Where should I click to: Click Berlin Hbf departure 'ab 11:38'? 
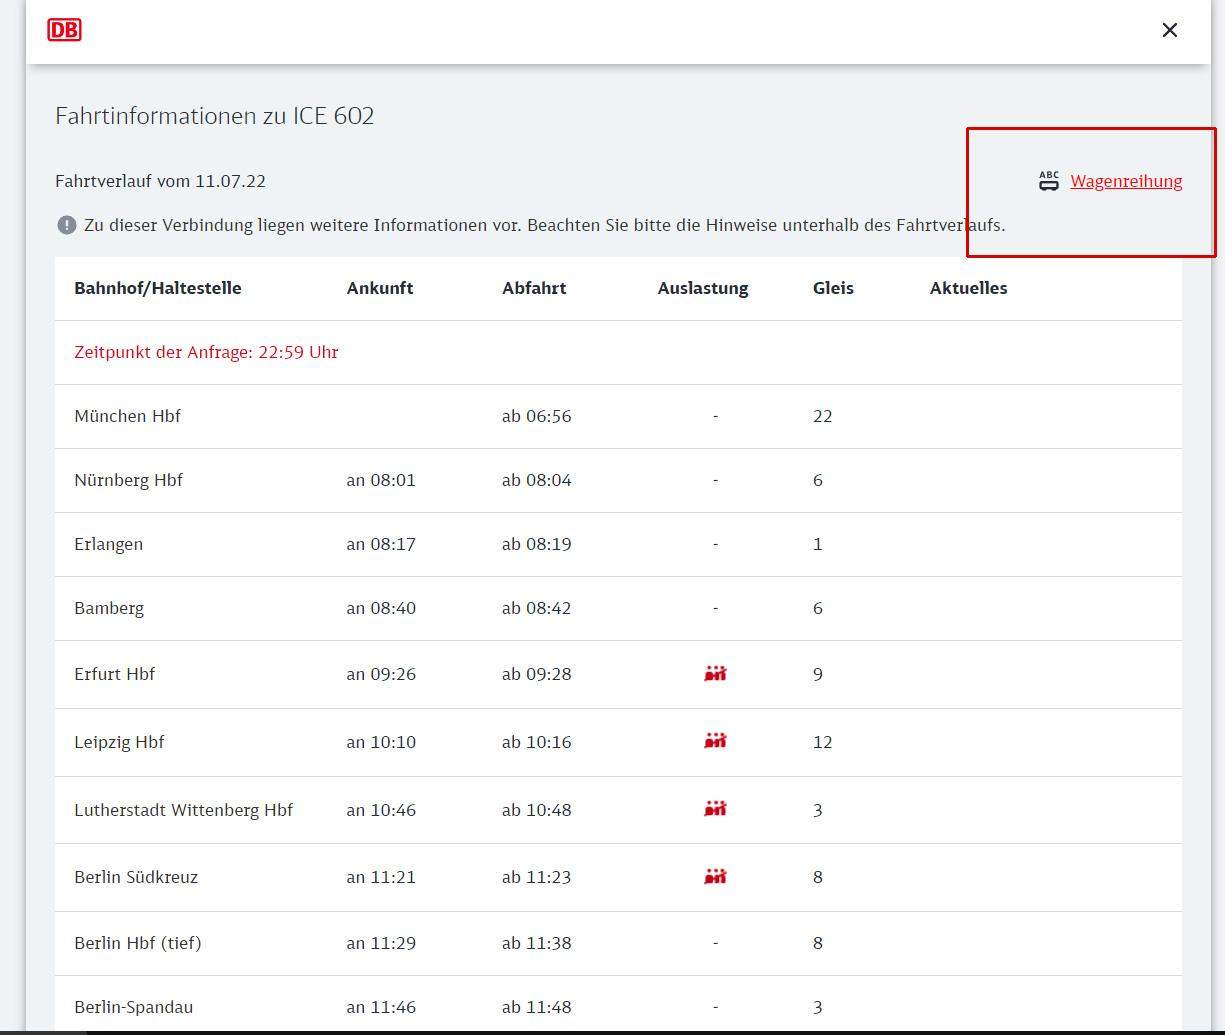click(x=536, y=943)
